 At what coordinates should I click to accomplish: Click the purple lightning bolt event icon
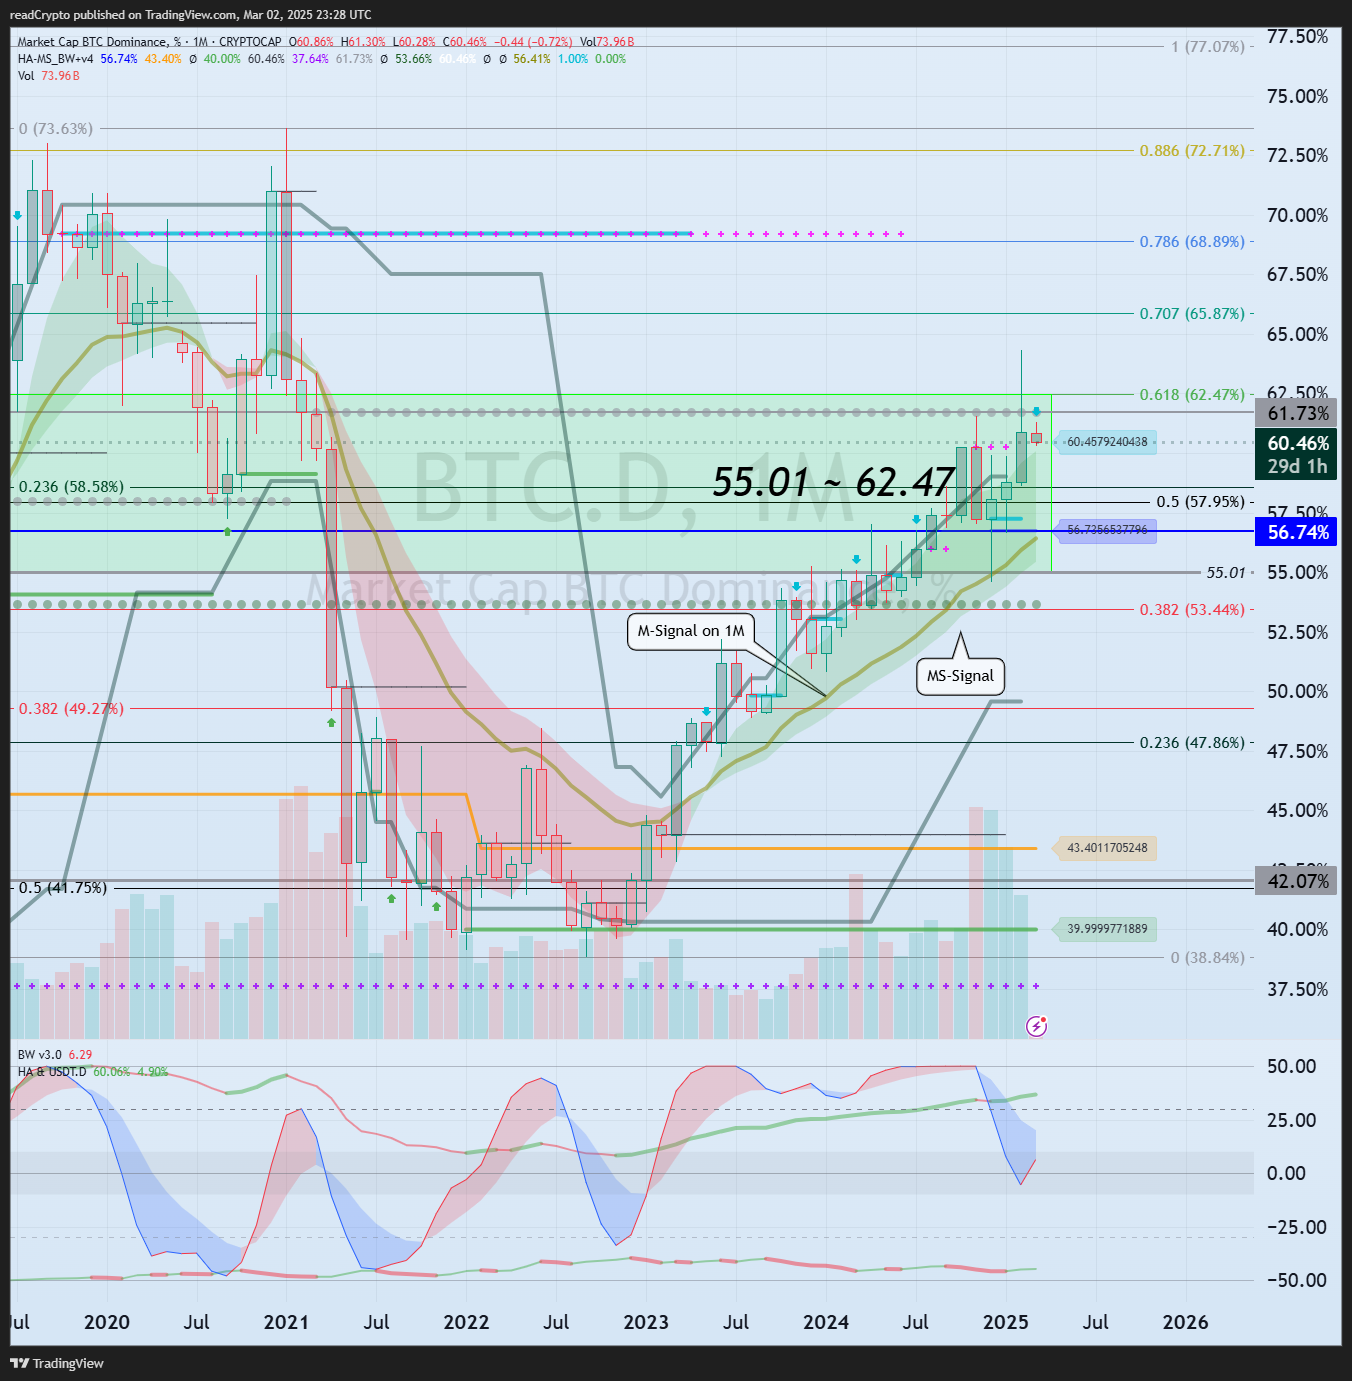(1037, 1026)
